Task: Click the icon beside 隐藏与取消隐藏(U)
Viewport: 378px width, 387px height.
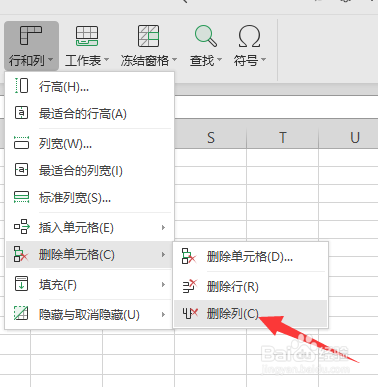Action: 21,313
